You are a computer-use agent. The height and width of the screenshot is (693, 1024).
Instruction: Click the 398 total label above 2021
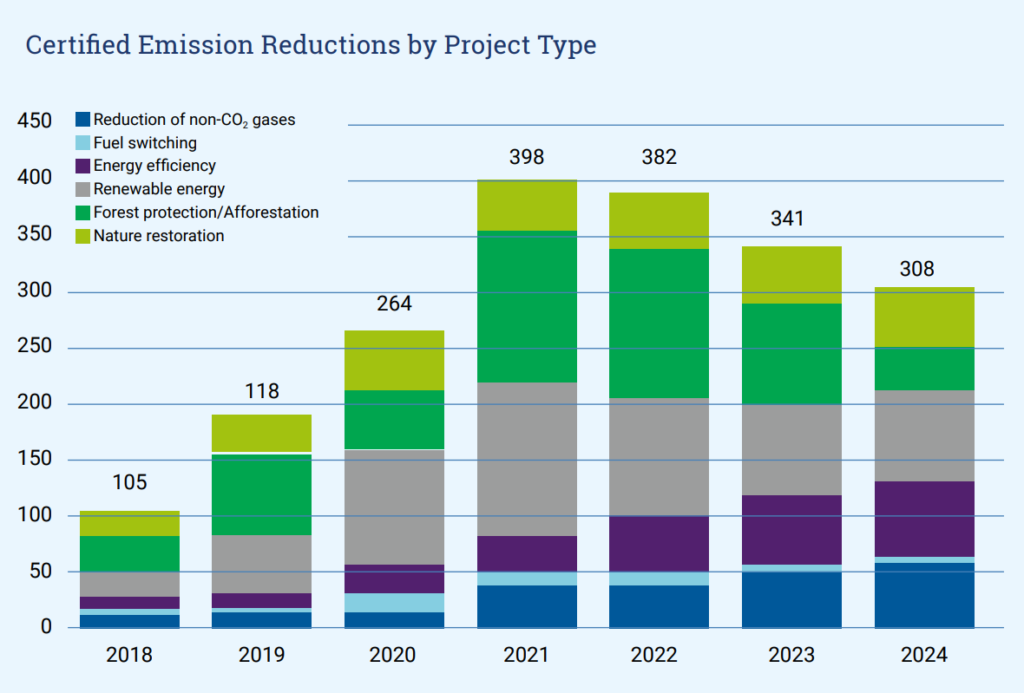tap(527, 157)
